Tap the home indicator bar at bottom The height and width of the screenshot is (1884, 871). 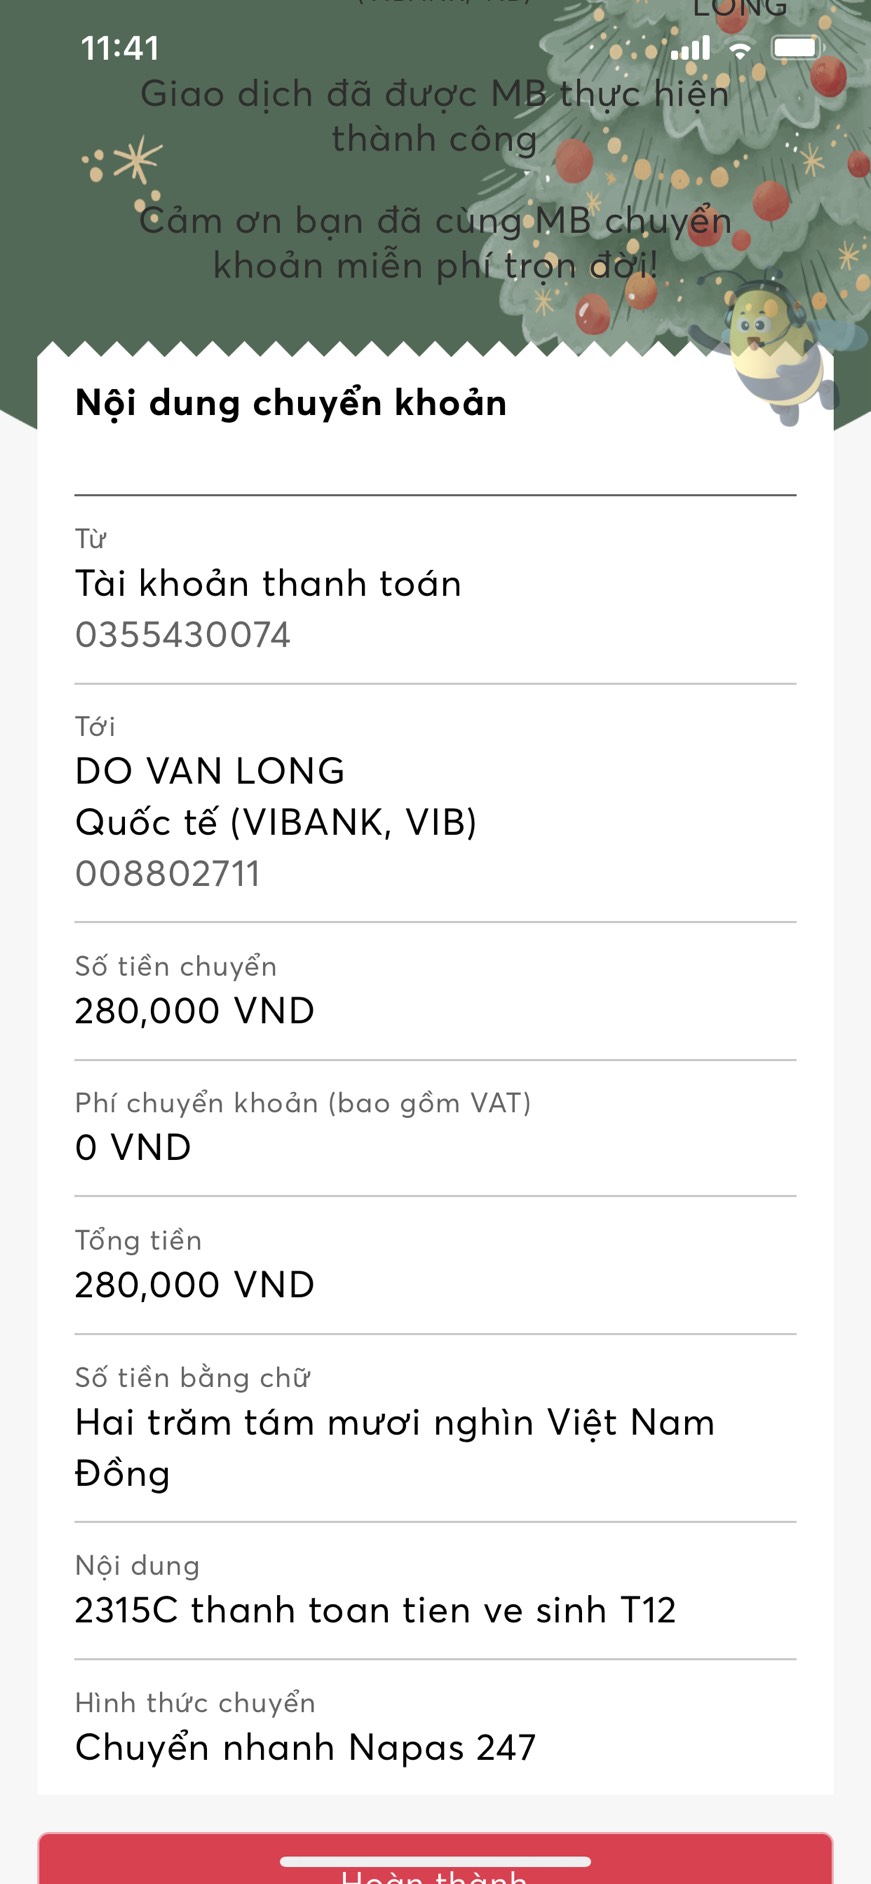[435, 1861]
